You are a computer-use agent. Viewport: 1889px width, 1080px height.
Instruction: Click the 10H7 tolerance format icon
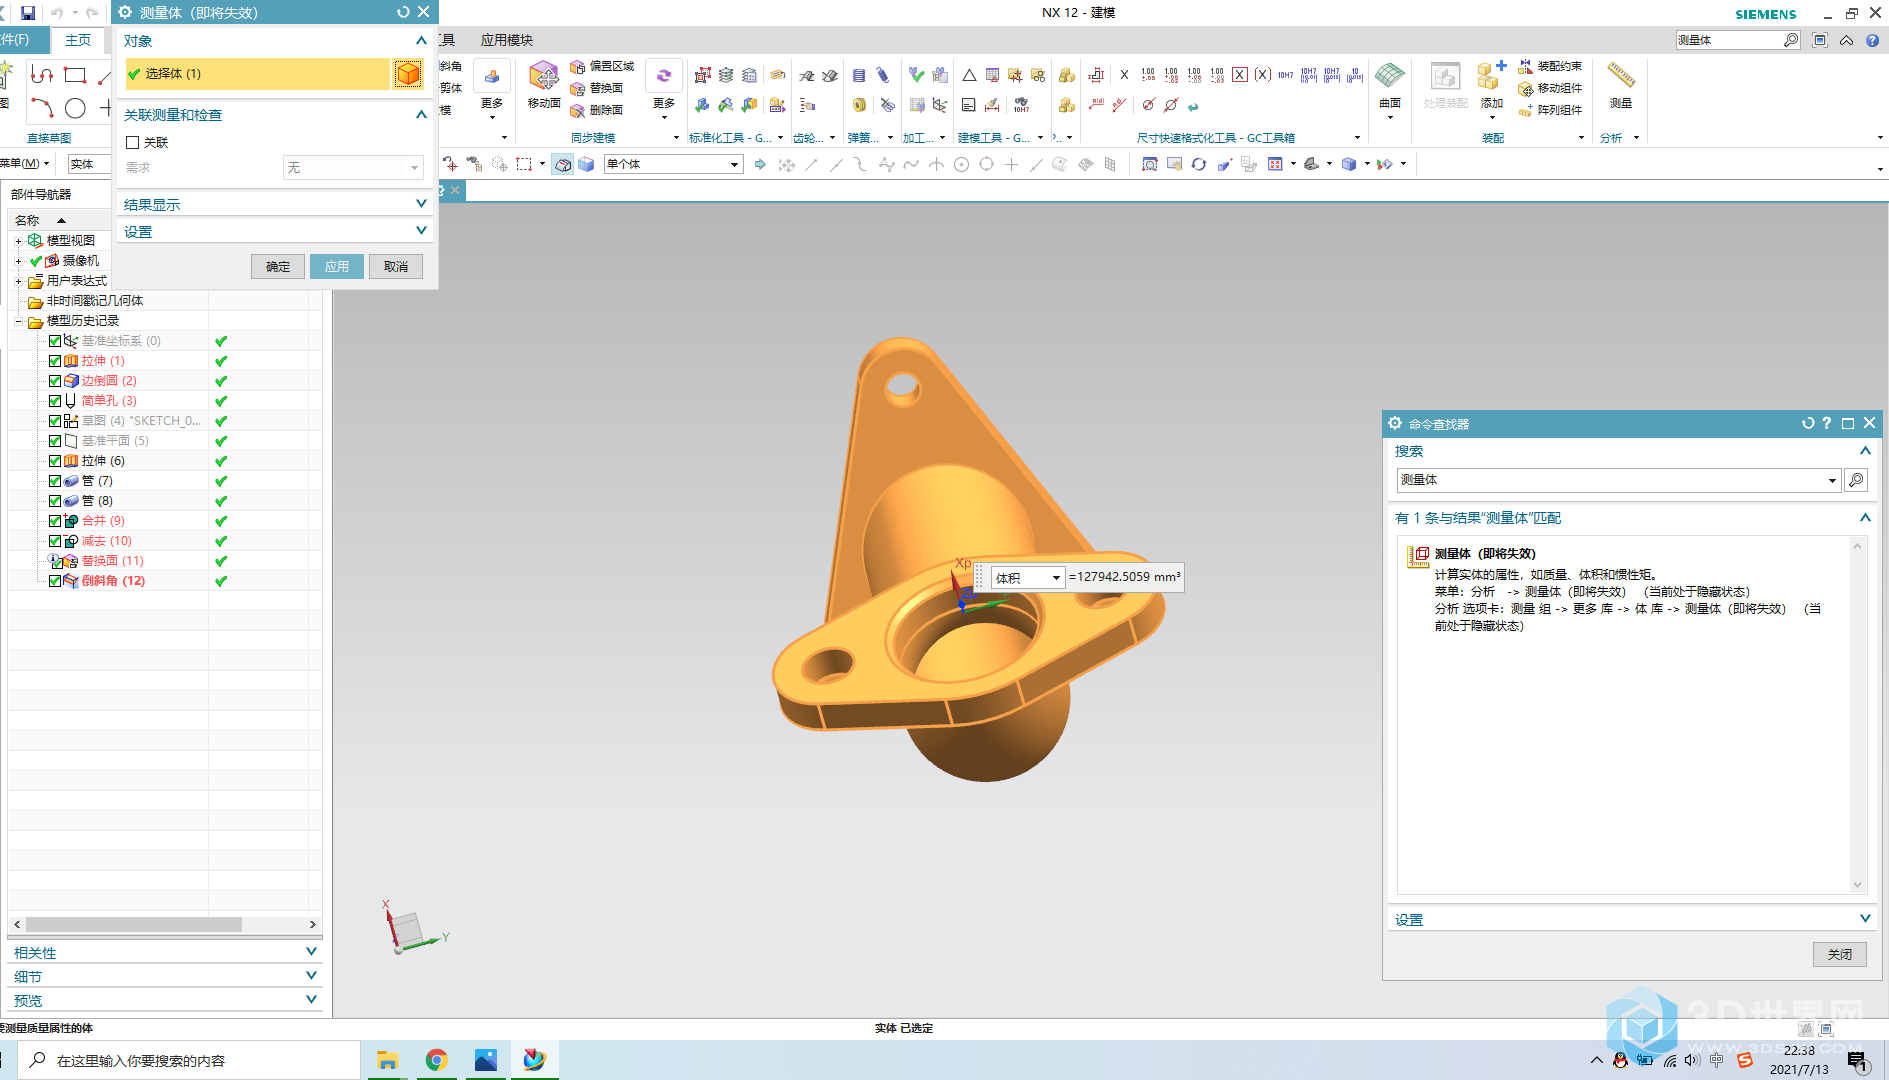pyautogui.click(x=1285, y=75)
